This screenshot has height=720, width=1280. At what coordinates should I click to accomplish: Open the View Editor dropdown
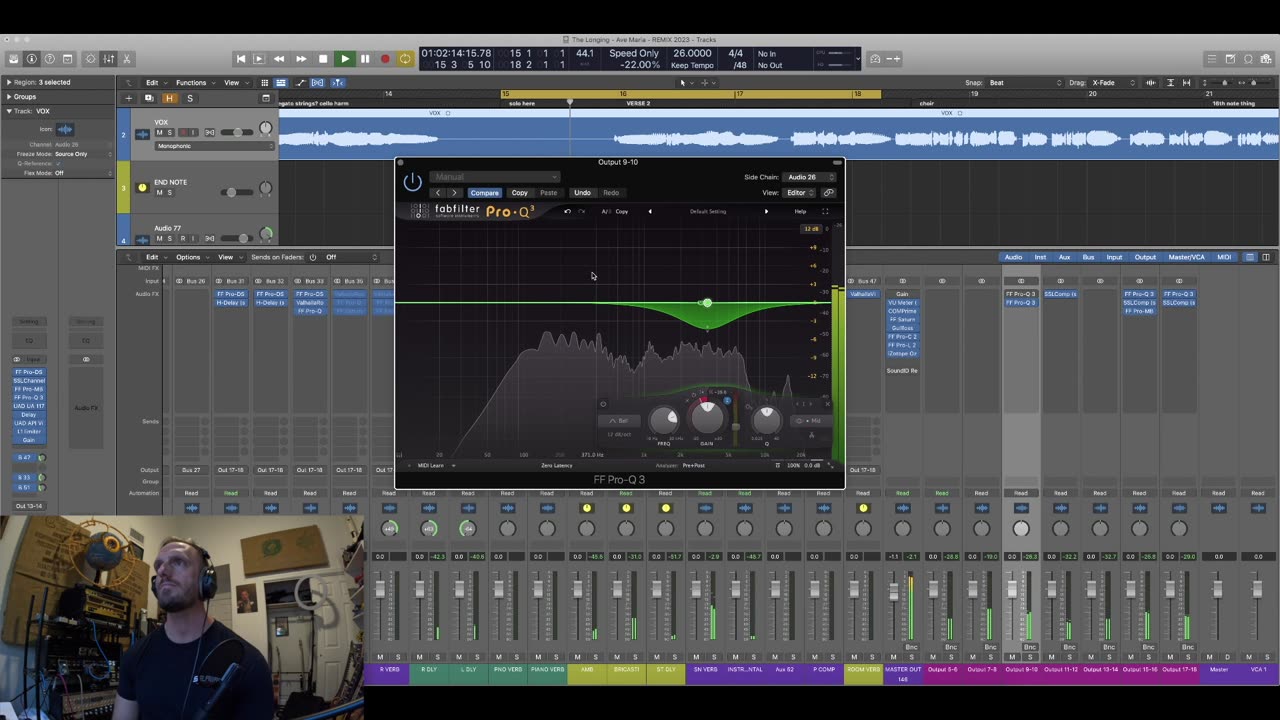coord(799,193)
